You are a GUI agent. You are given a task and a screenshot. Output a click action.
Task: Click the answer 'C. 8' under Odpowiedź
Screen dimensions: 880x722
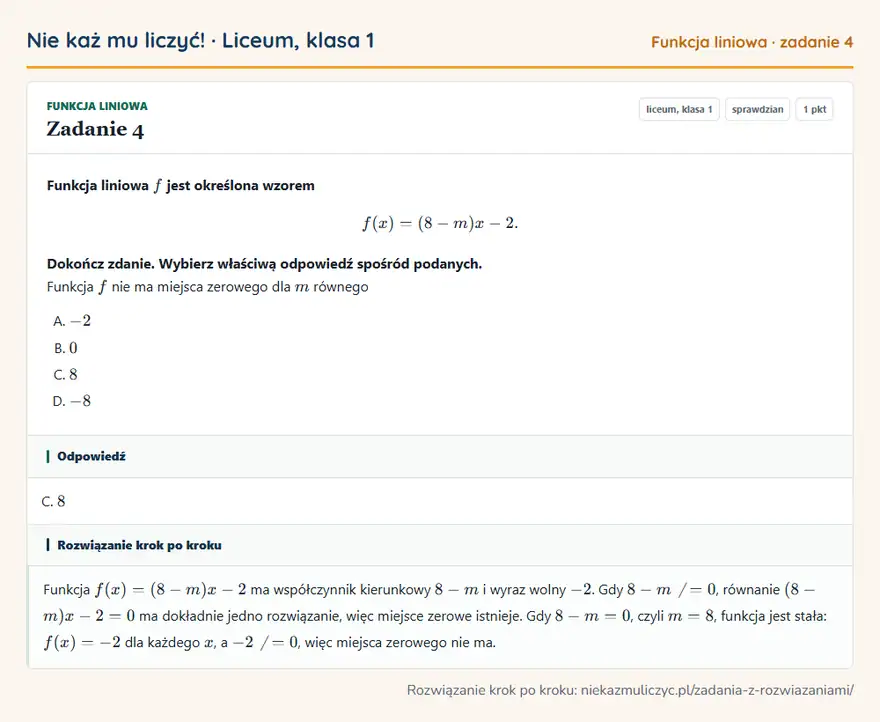click(53, 501)
